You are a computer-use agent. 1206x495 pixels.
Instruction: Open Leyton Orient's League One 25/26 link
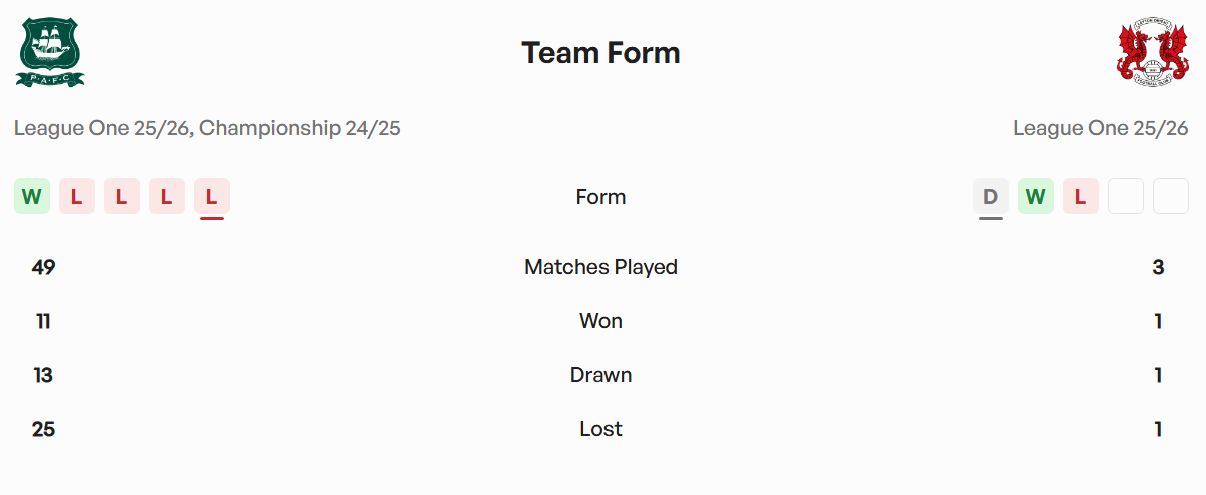pos(1100,128)
